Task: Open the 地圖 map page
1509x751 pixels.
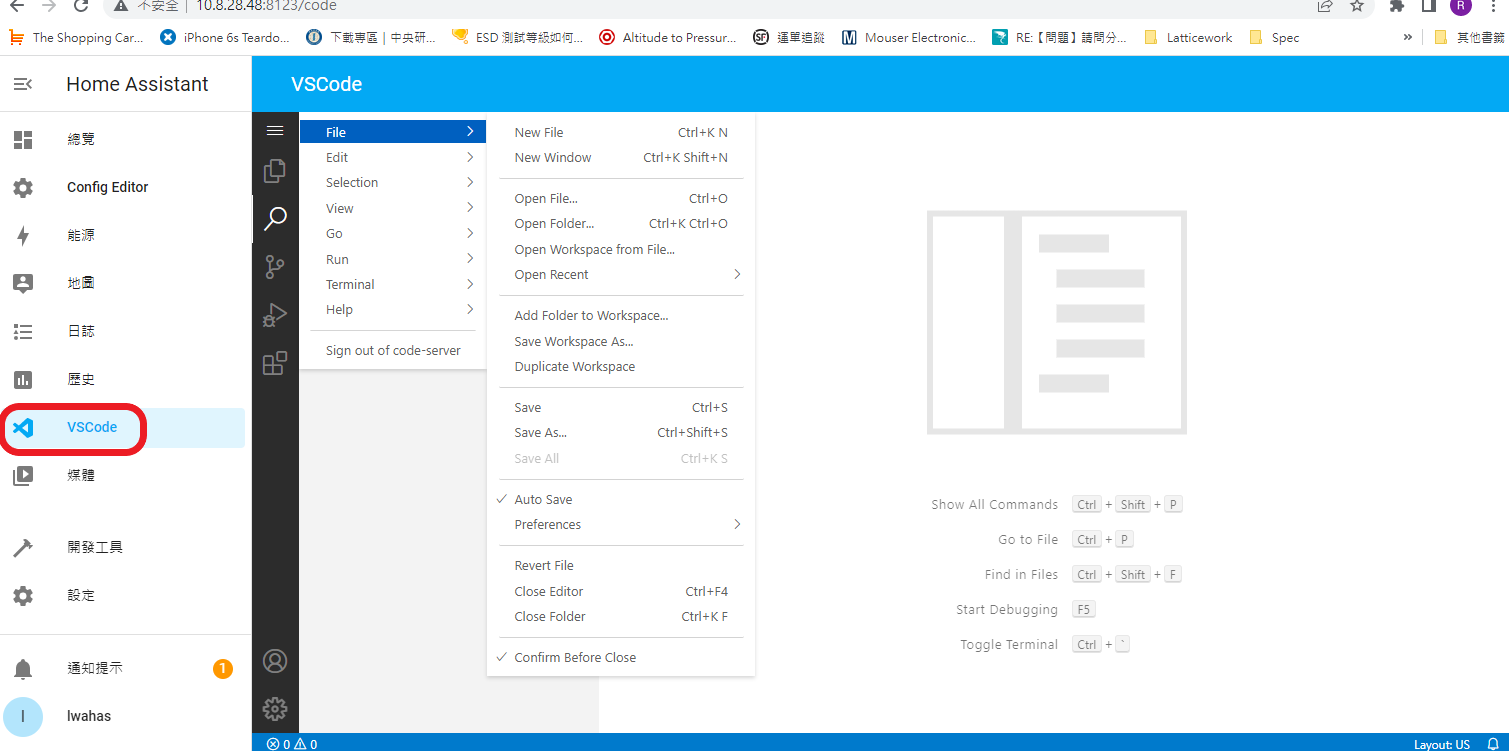Action: click(125, 283)
